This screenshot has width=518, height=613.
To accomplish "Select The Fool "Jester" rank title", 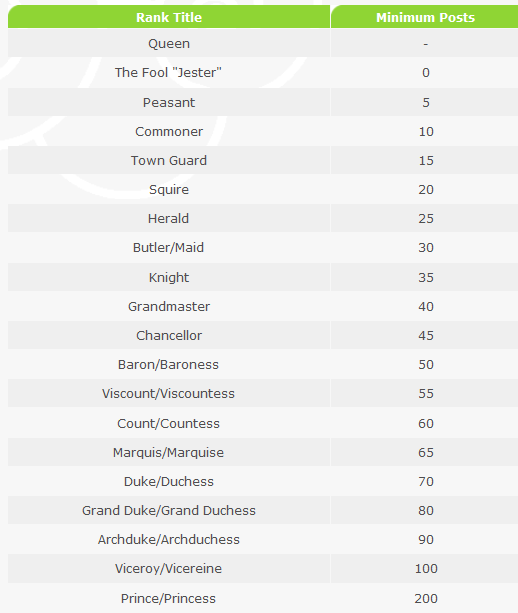I will 168,73.
